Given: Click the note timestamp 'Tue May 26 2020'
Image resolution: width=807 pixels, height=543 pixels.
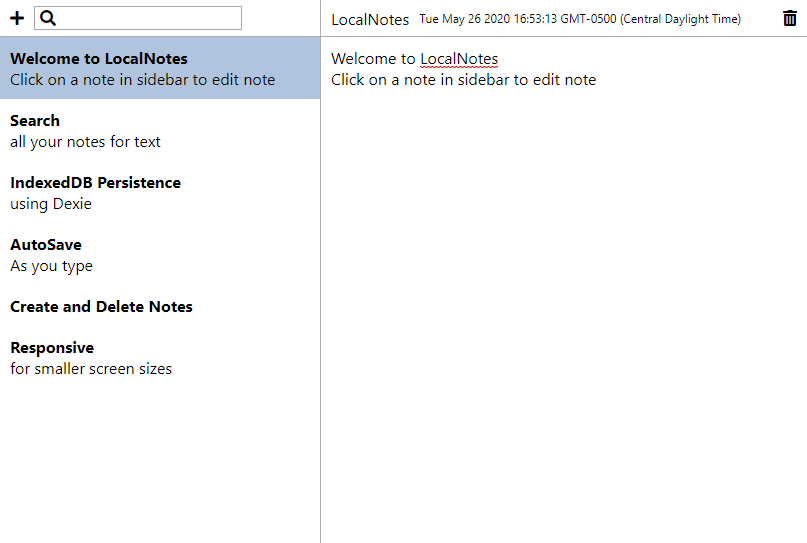Looking at the screenshot, I should coord(580,19).
